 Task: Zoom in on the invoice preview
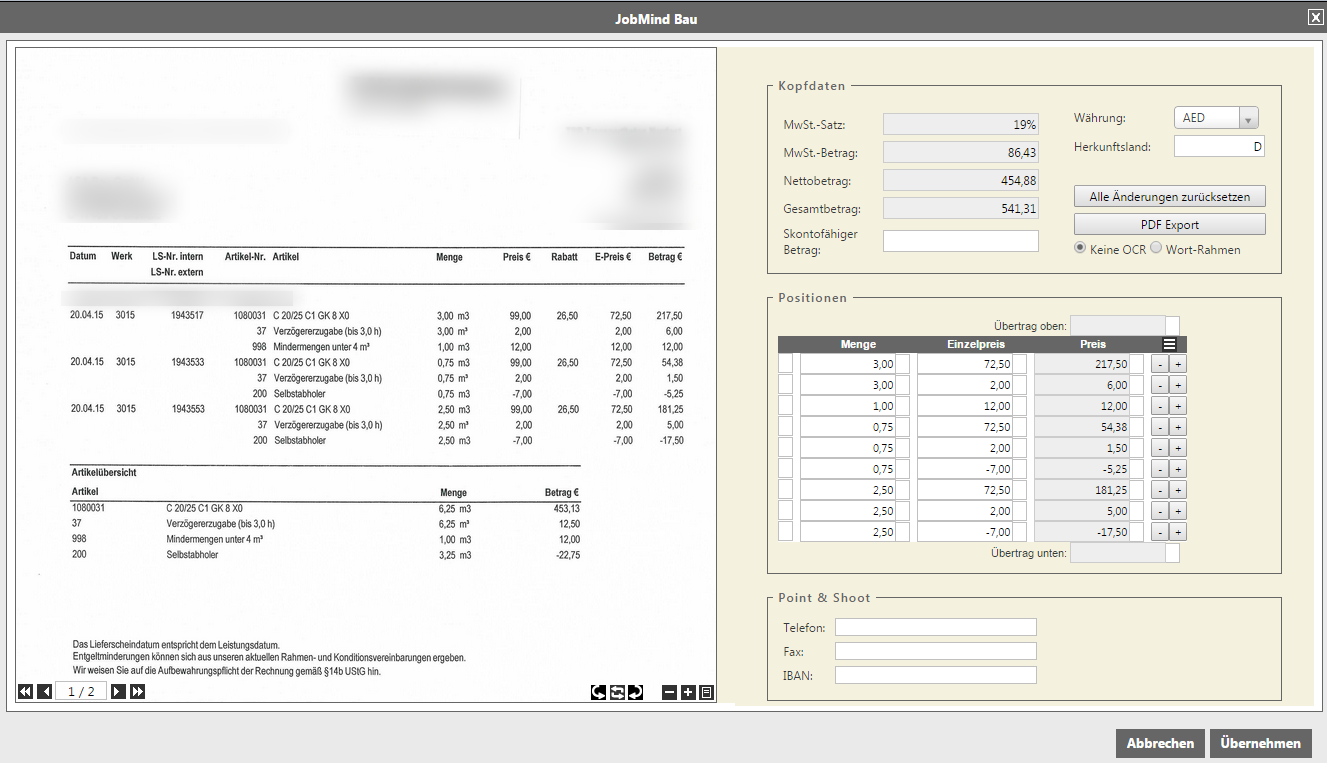688,692
